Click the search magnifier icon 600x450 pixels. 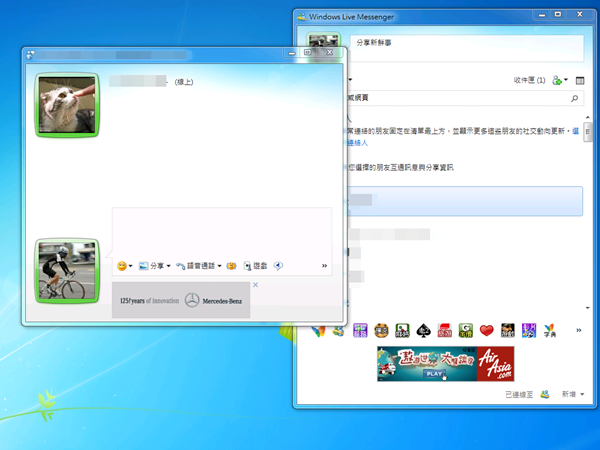[x=574, y=99]
